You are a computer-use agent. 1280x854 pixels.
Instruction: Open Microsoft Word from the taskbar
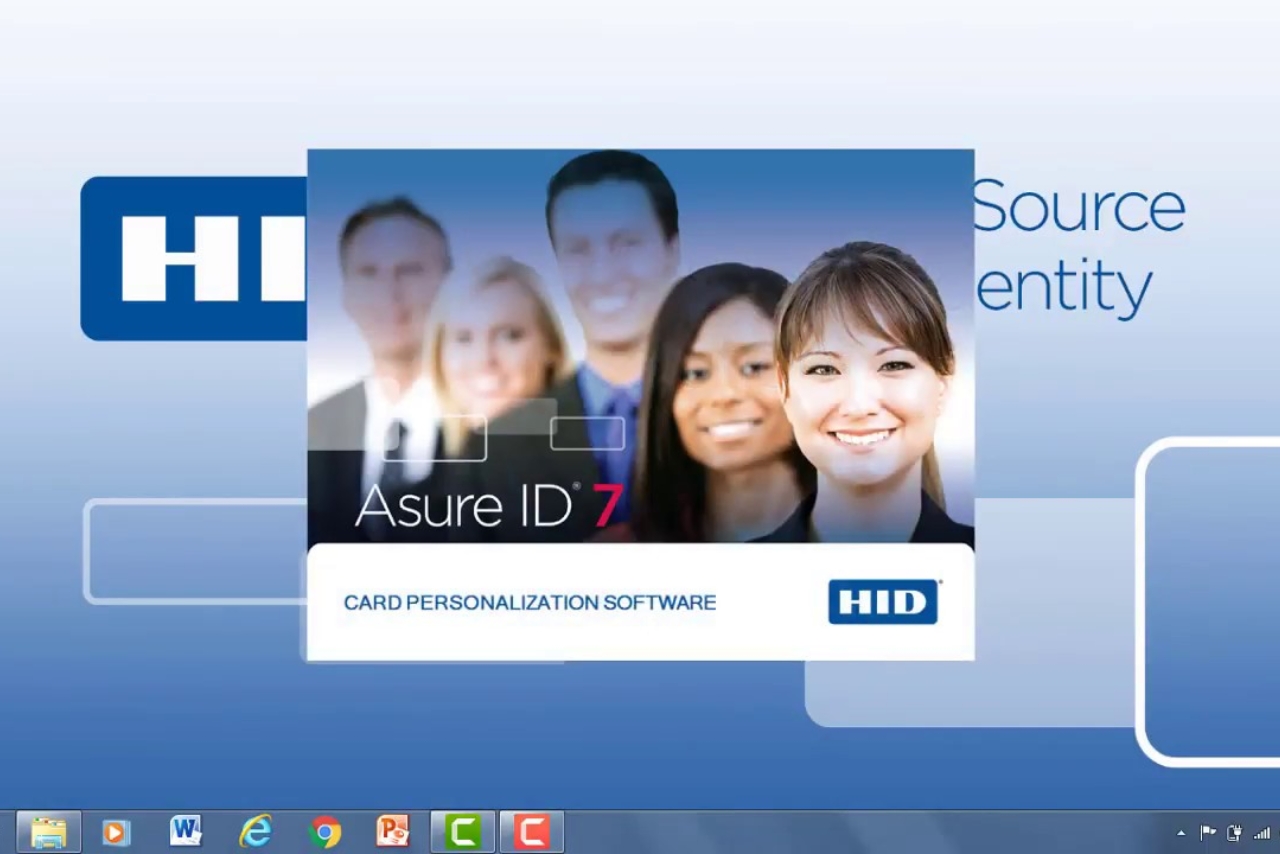coord(186,832)
